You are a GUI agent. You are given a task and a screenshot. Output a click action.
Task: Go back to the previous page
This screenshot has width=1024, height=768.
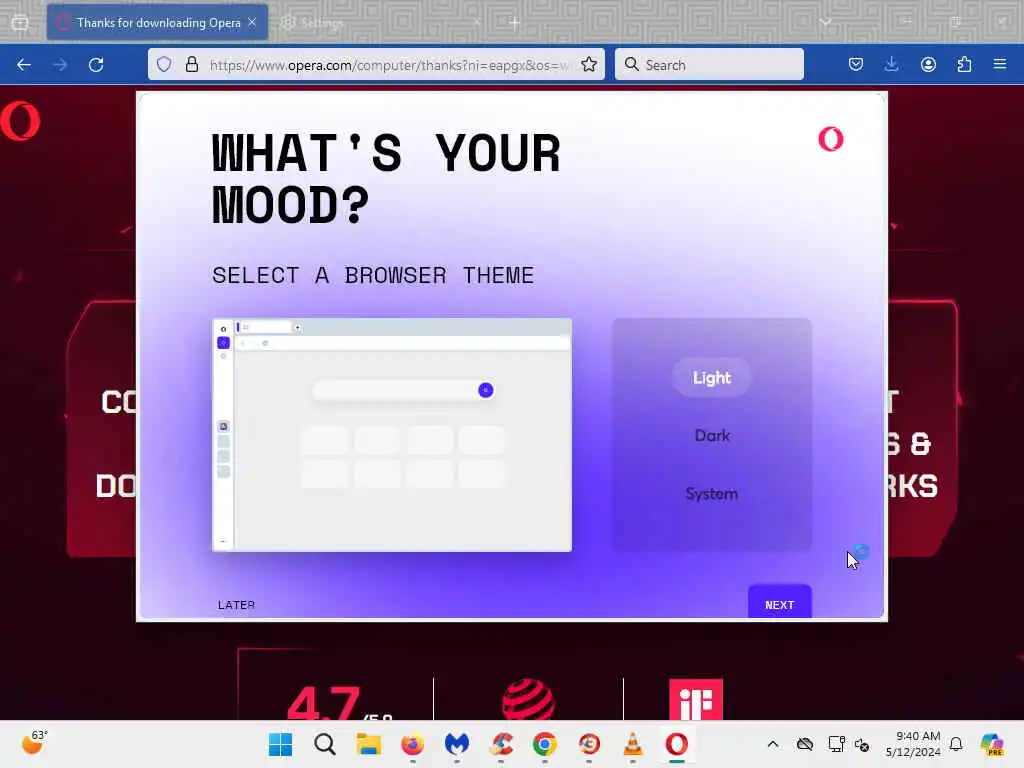tap(24, 65)
